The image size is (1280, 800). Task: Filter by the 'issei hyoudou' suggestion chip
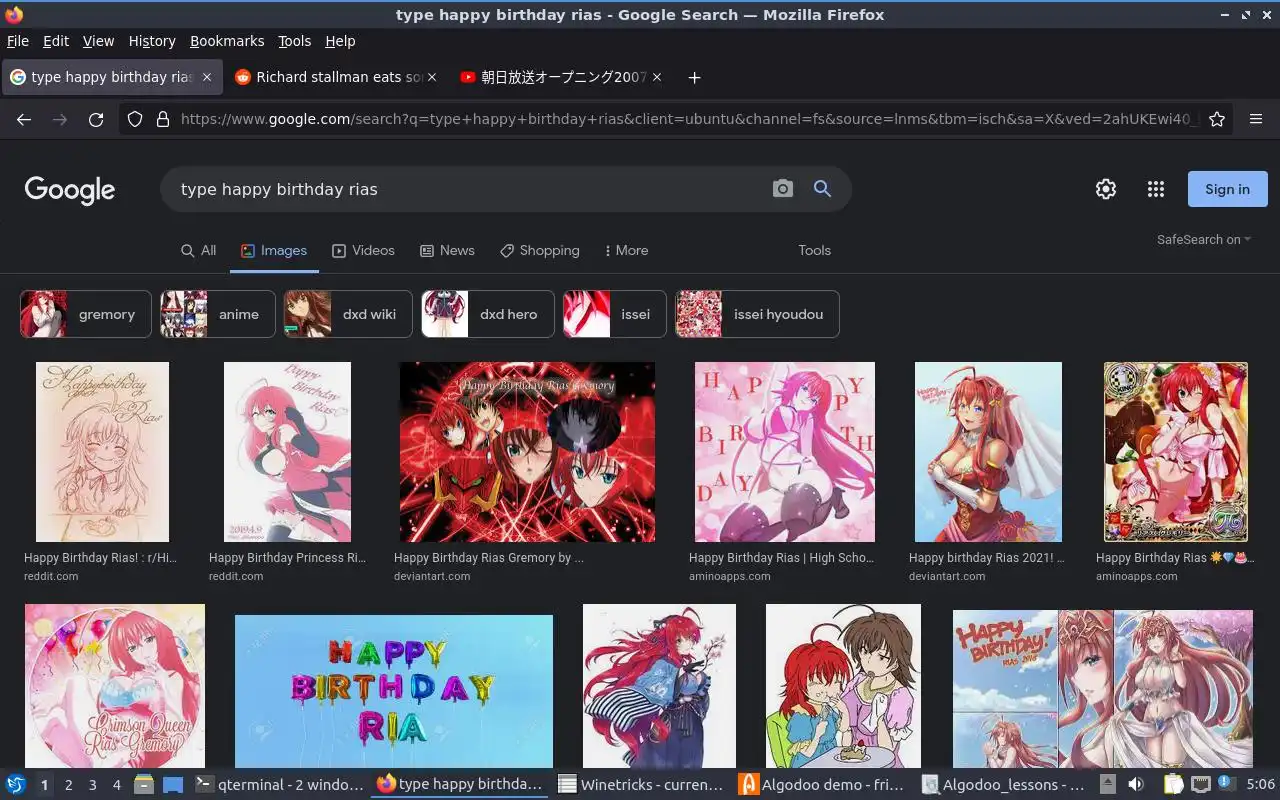(757, 314)
